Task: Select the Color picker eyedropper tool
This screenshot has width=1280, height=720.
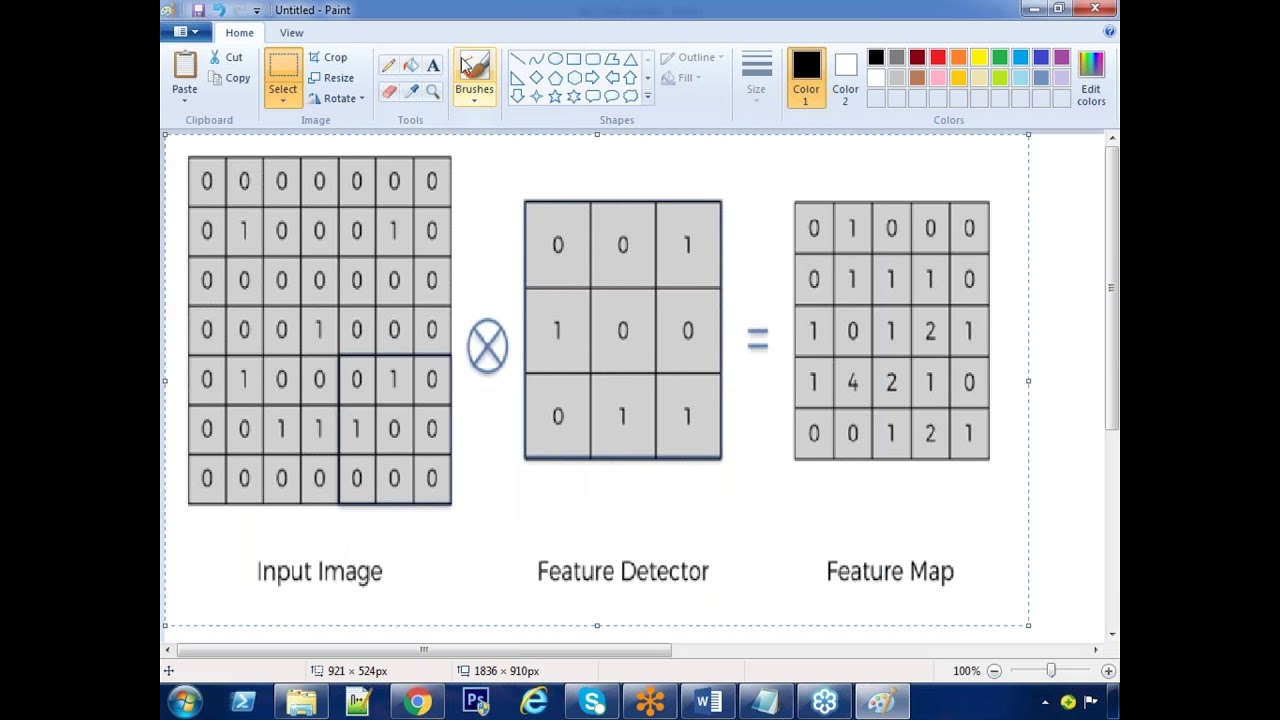Action: coord(411,91)
